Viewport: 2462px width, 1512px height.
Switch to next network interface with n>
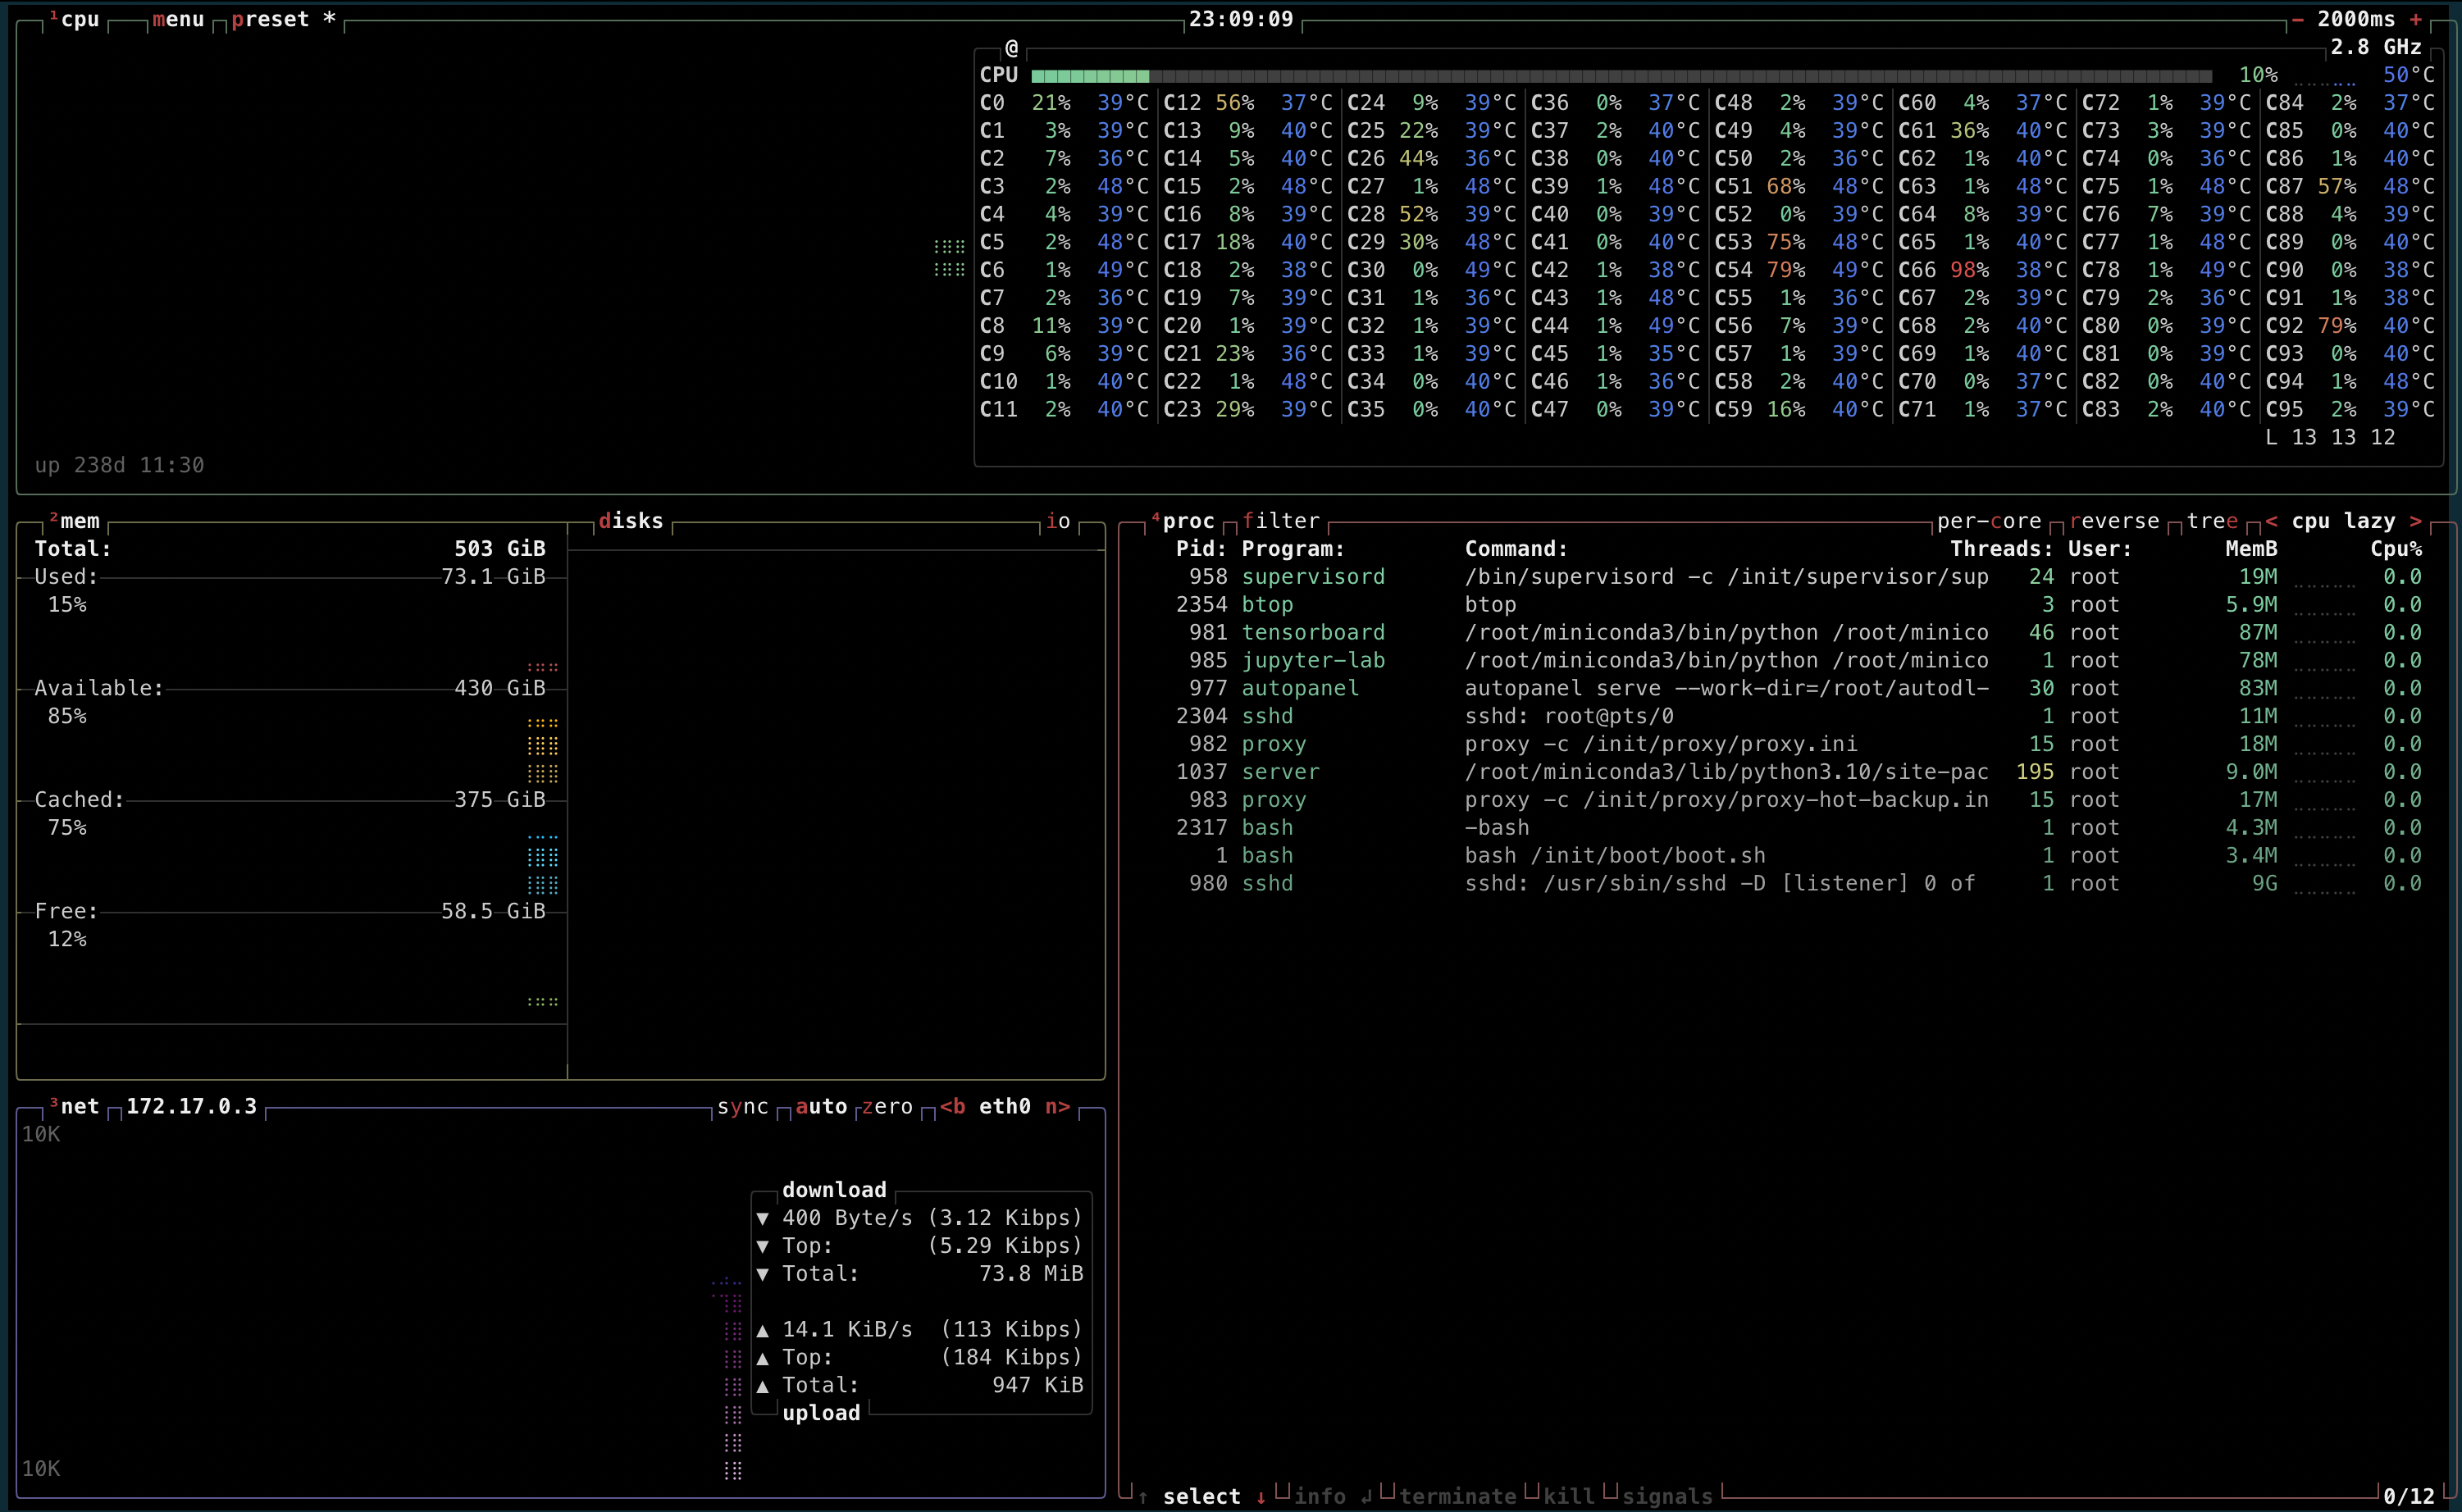point(1058,1106)
